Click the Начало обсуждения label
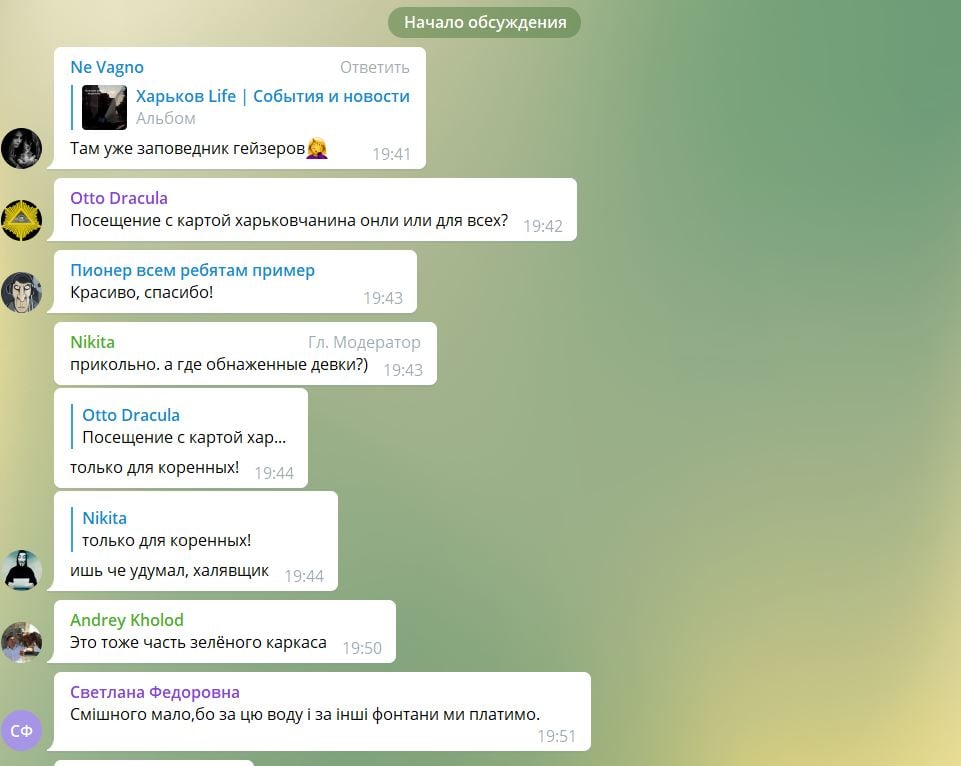Image resolution: width=961 pixels, height=766 pixels. click(484, 23)
